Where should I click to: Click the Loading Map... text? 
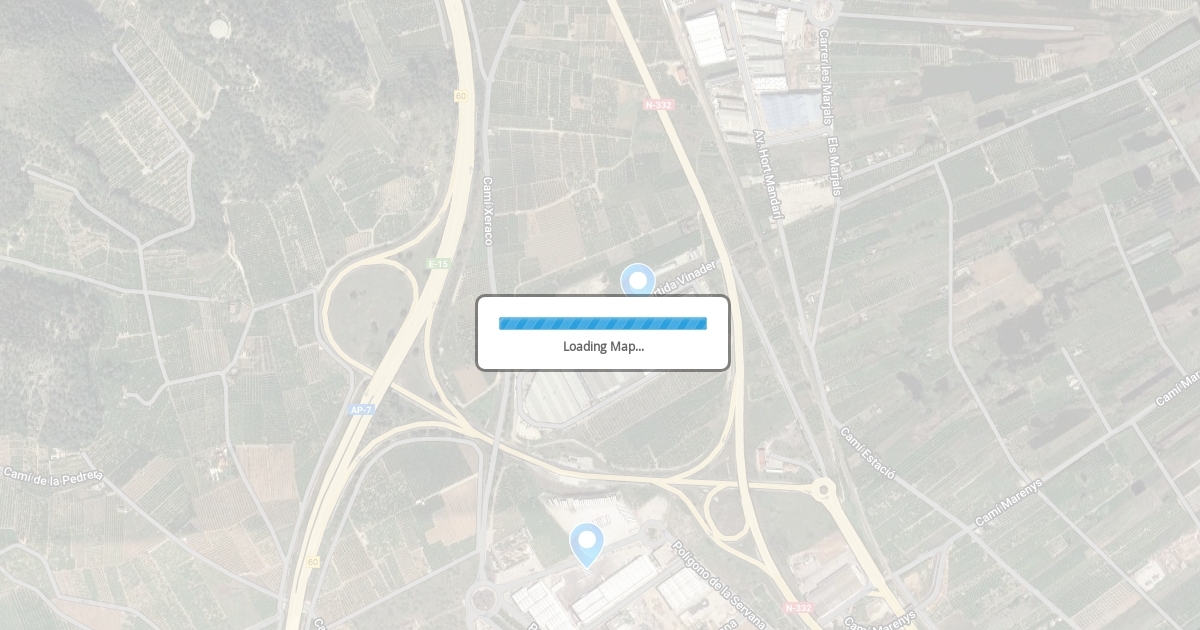click(x=603, y=346)
